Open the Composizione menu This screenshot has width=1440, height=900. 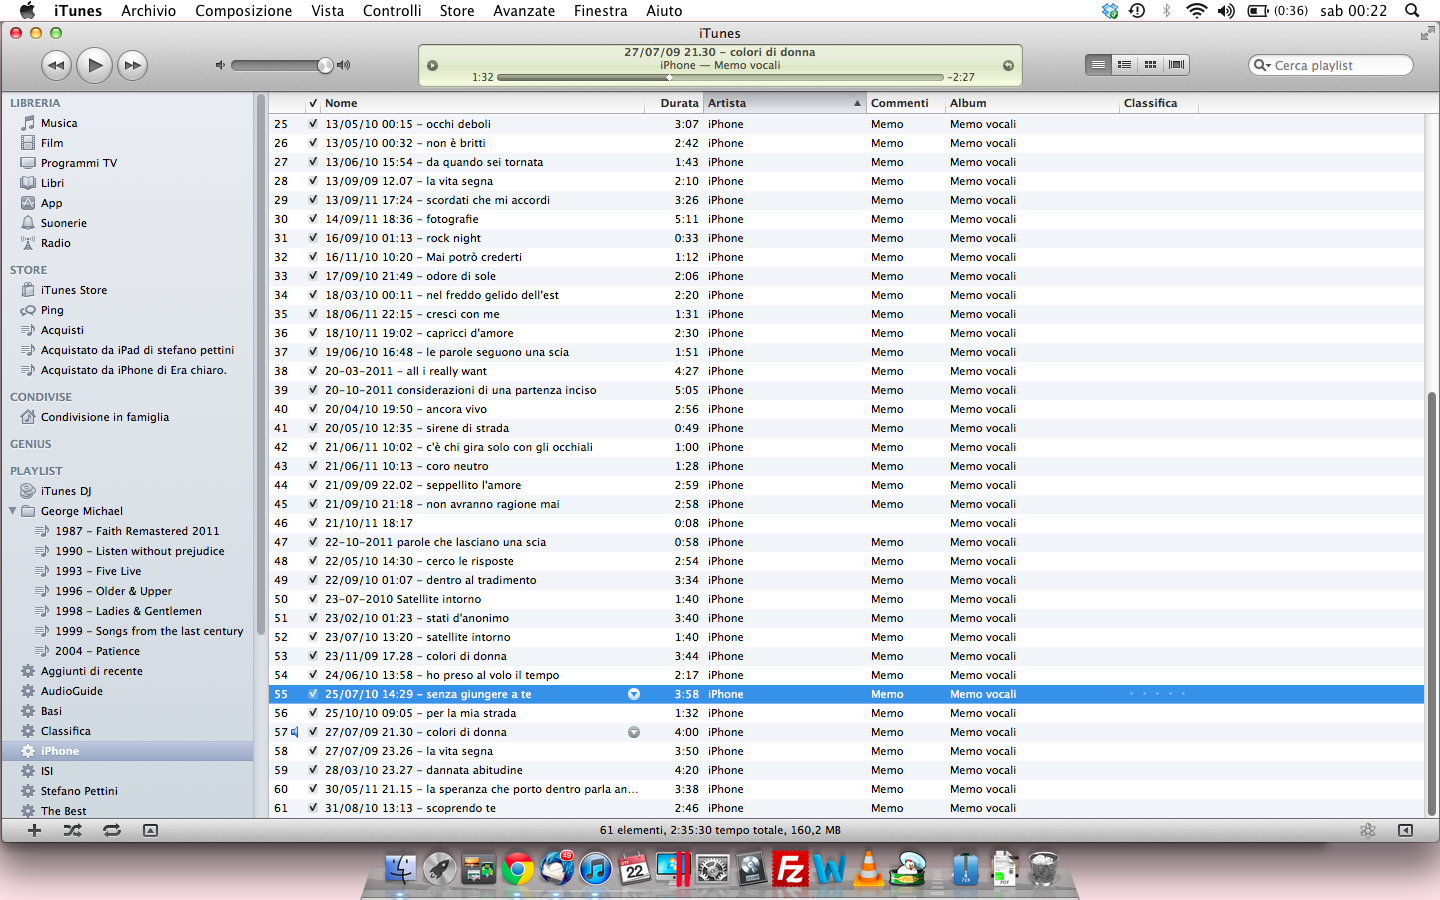point(243,11)
